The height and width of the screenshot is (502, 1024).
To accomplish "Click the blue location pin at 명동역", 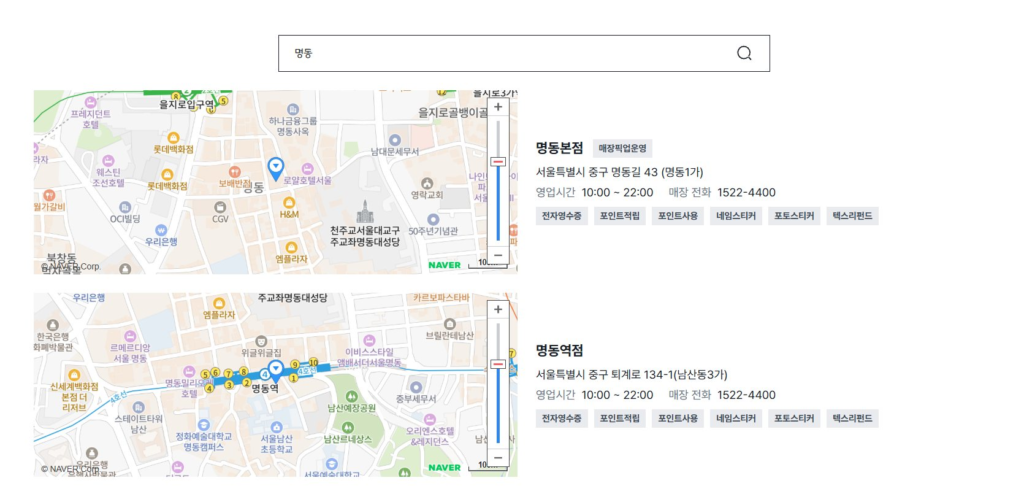I will (276, 371).
